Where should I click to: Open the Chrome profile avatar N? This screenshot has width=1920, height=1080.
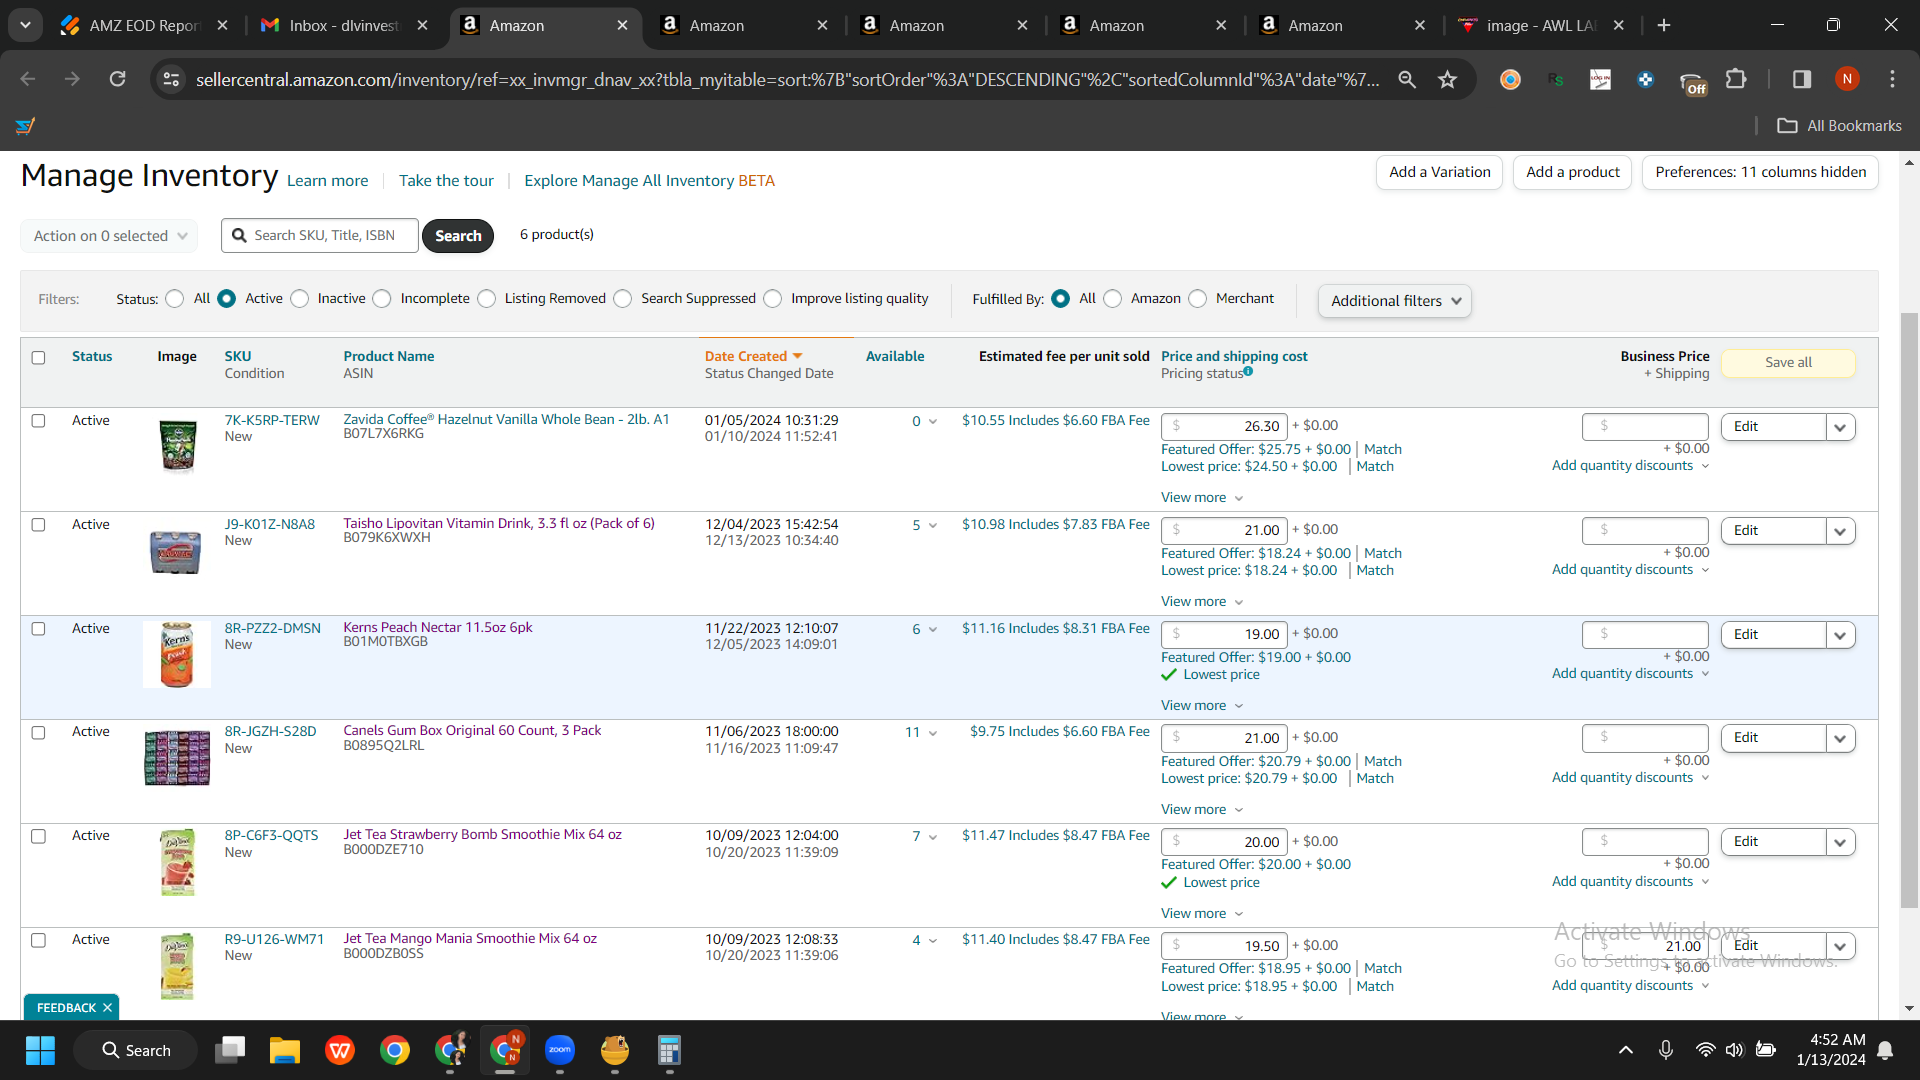1847,79
